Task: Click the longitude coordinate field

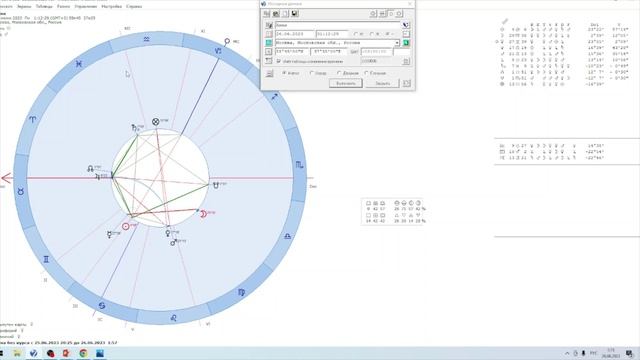Action: 329,52
